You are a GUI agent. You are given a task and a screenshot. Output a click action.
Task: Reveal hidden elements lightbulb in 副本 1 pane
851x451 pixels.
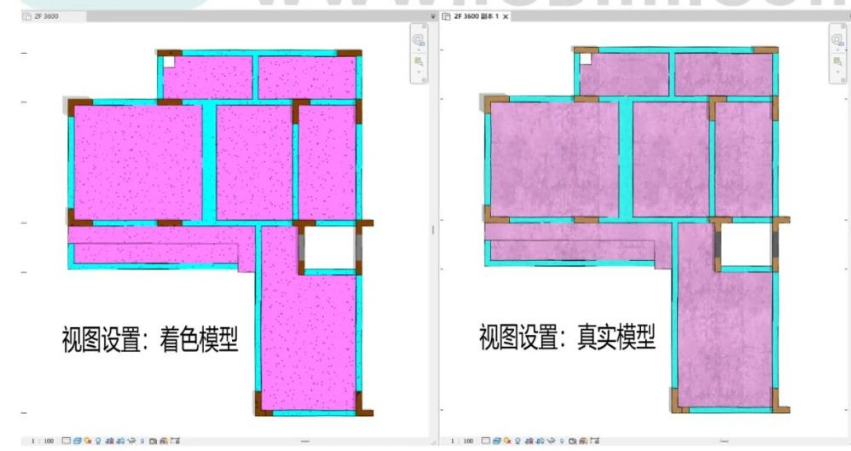[562, 441]
